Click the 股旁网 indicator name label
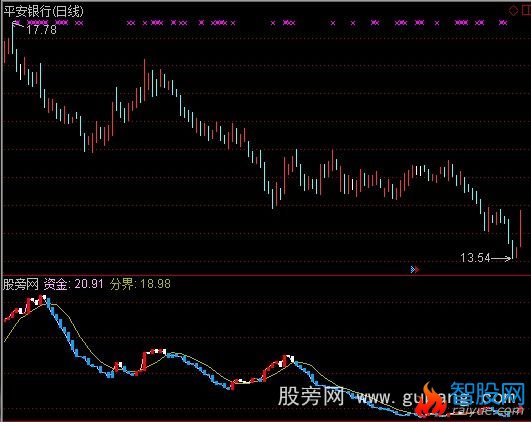Image resolution: width=531 pixels, height=422 pixels. 21,284
